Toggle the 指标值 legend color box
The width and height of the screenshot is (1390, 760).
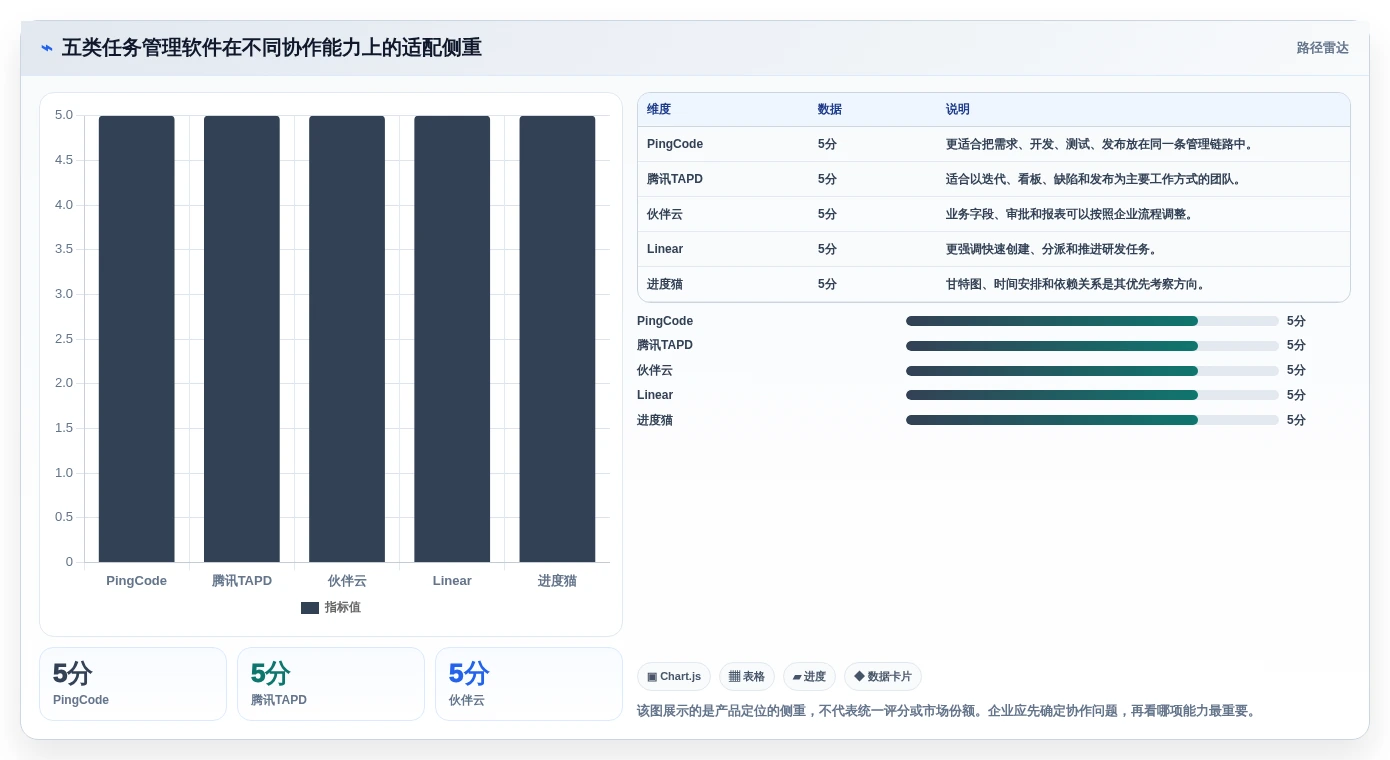point(310,608)
